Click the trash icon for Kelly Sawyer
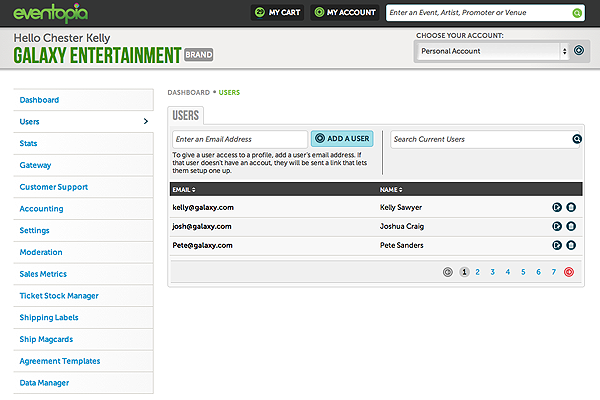600x400 pixels. (x=571, y=207)
